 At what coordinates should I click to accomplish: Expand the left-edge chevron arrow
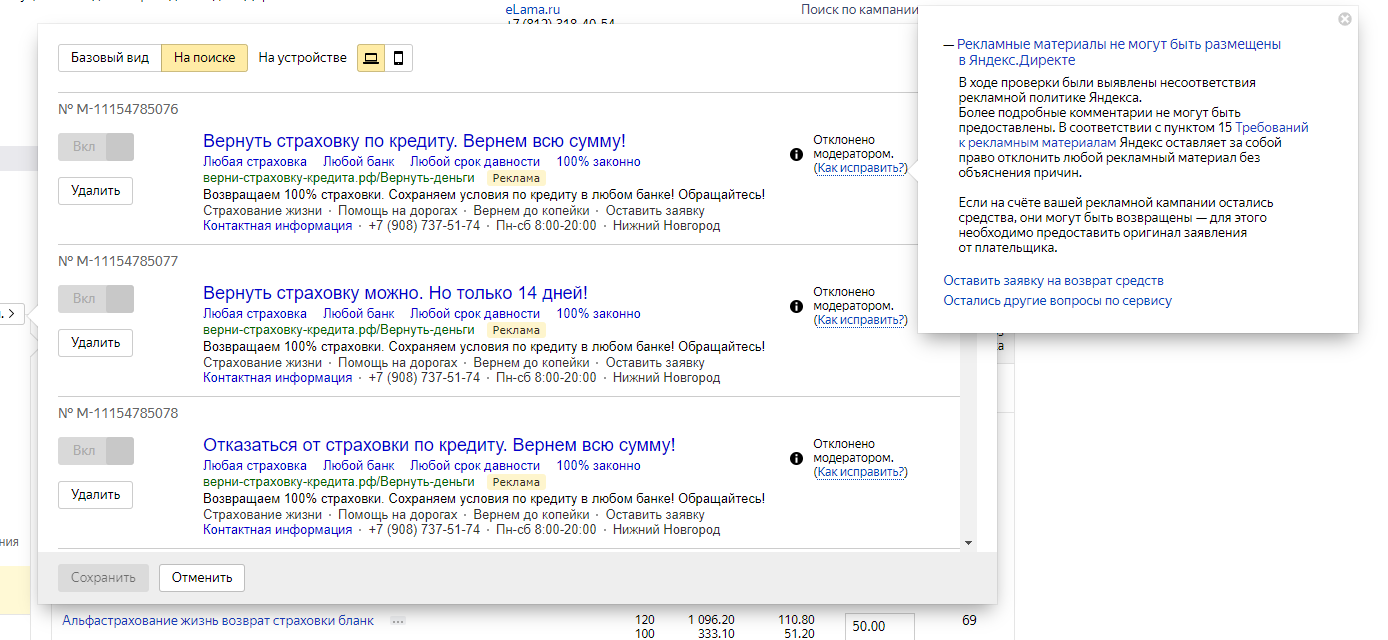pyautogui.click(x=11, y=314)
